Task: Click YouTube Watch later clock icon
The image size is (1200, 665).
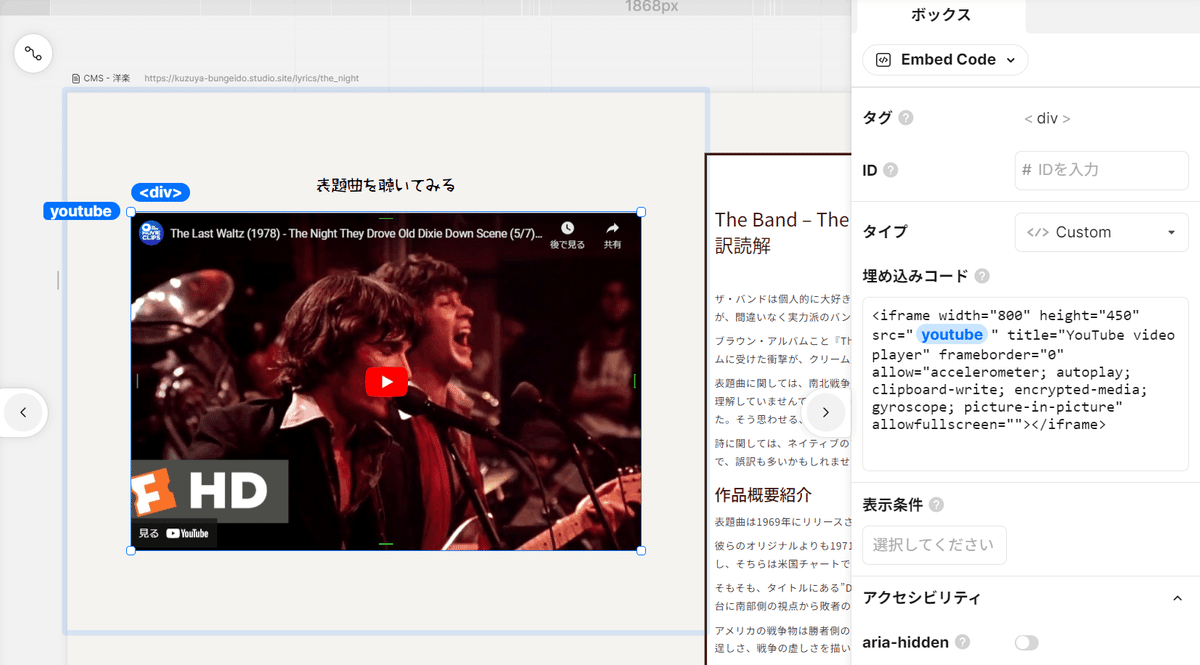Action: [567, 228]
